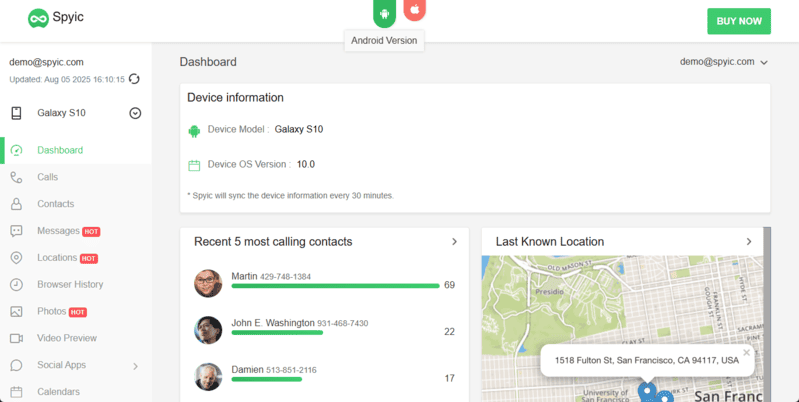Open Photos from the sidebar
The width and height of the screenshot is (799, 402).
click(51, 312)
